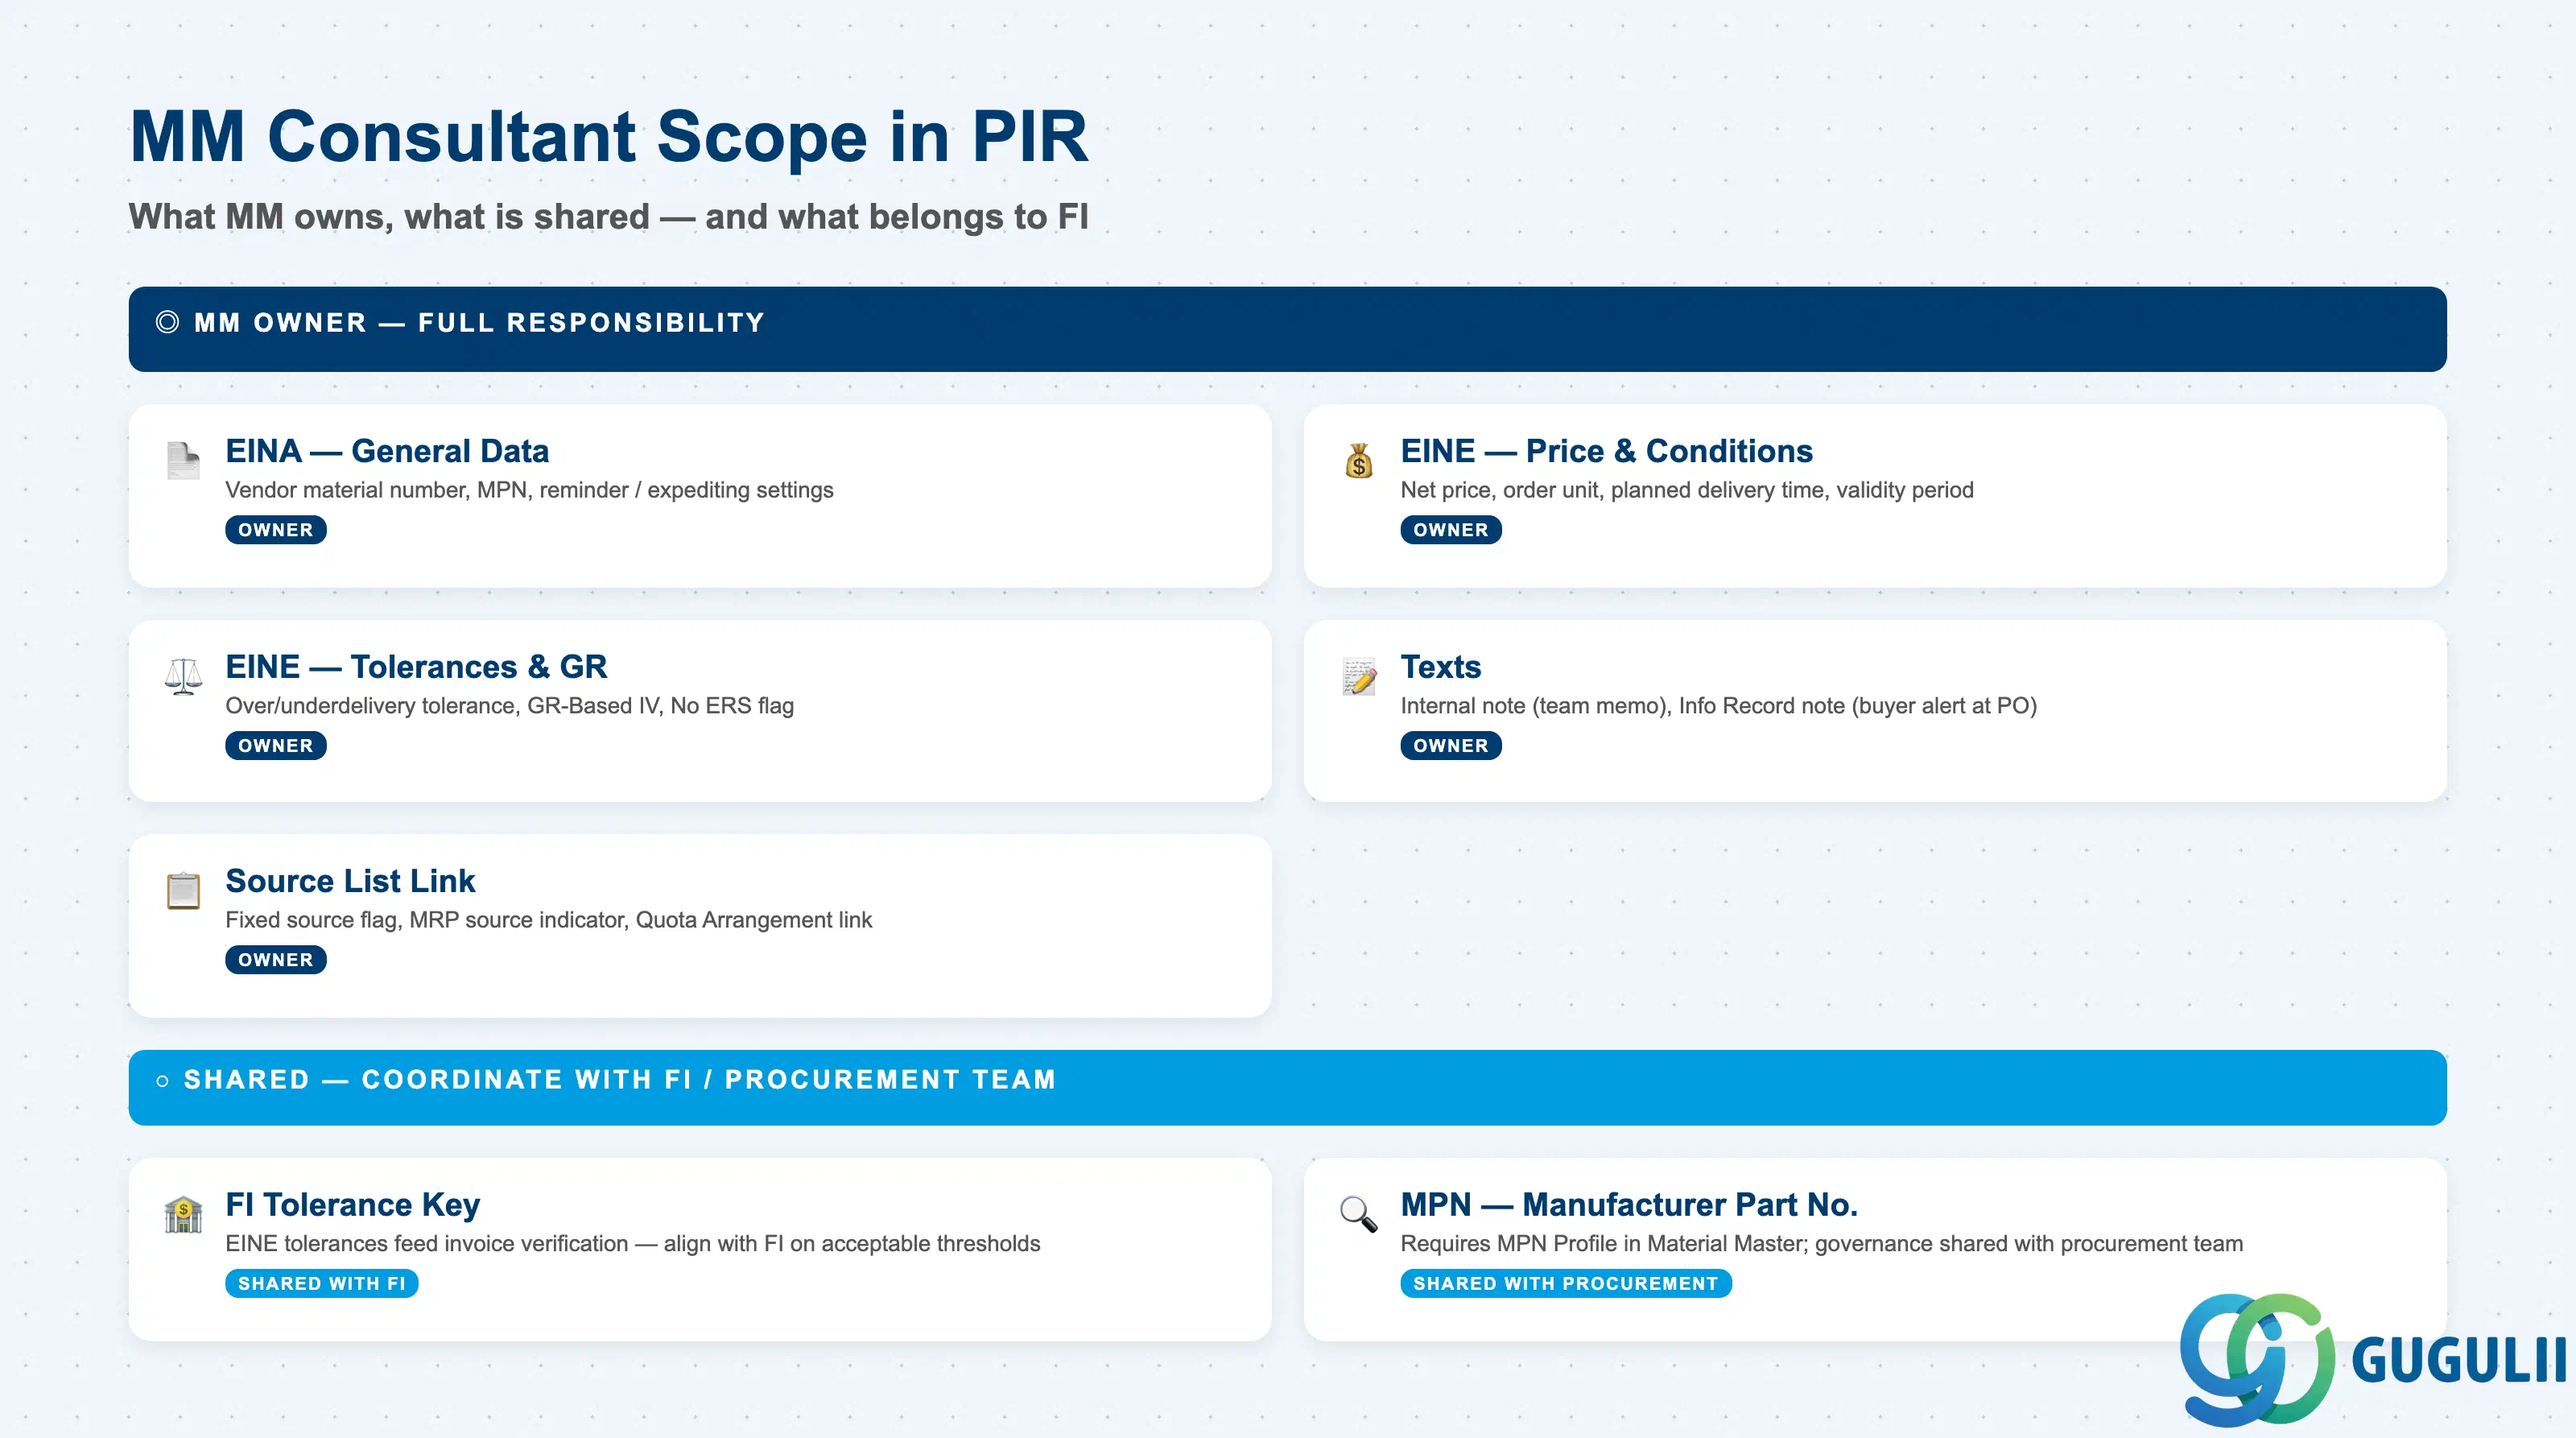Click 'Fixed source flag, MRP source indicator' description
The width and height of the screenshot is (2576, 1438).
click(x=548, y=920)
